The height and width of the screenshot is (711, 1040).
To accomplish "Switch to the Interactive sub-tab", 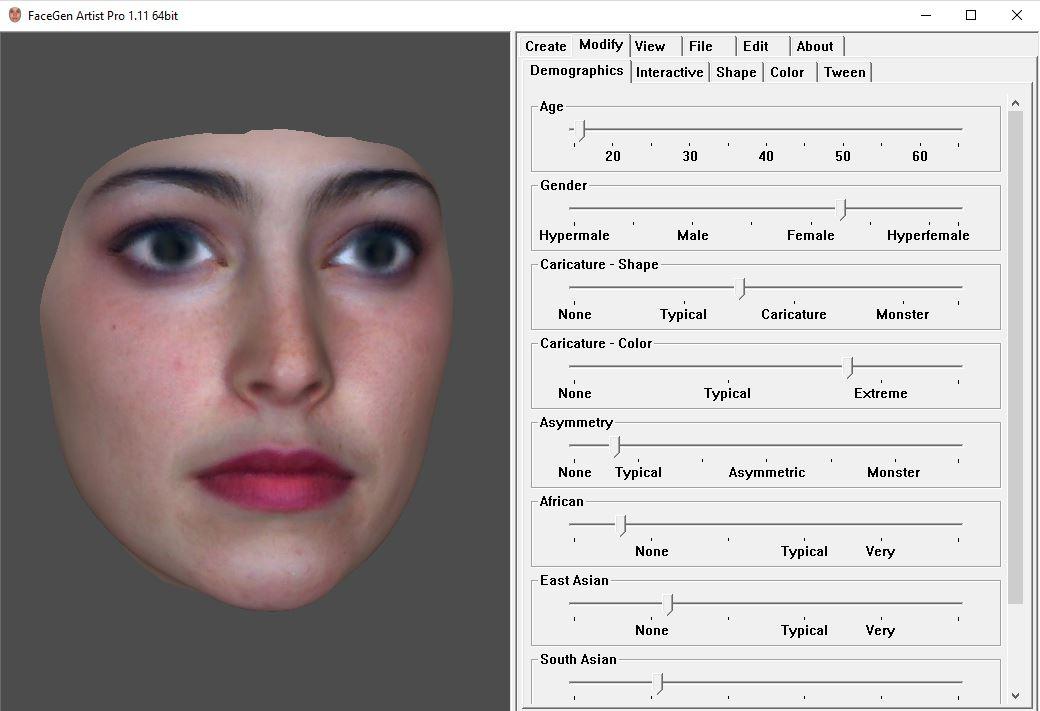I will (x=669, y=72).
